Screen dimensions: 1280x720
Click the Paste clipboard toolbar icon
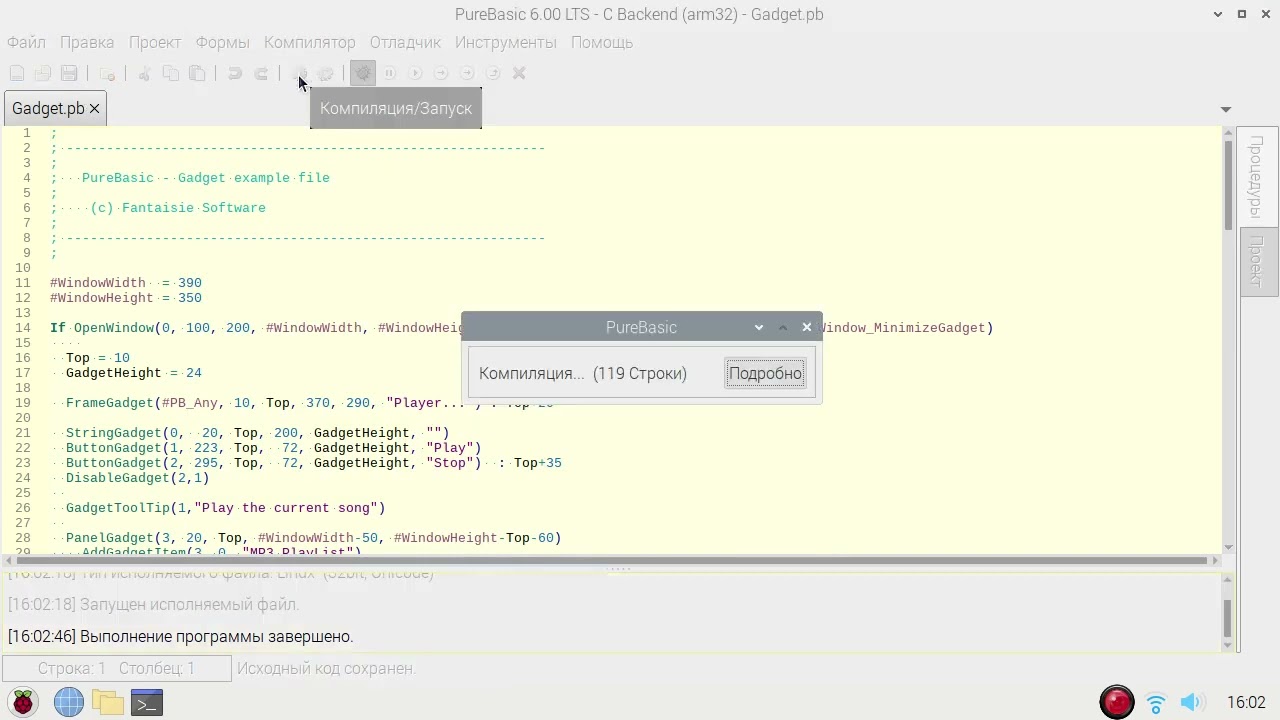point(197,73)
